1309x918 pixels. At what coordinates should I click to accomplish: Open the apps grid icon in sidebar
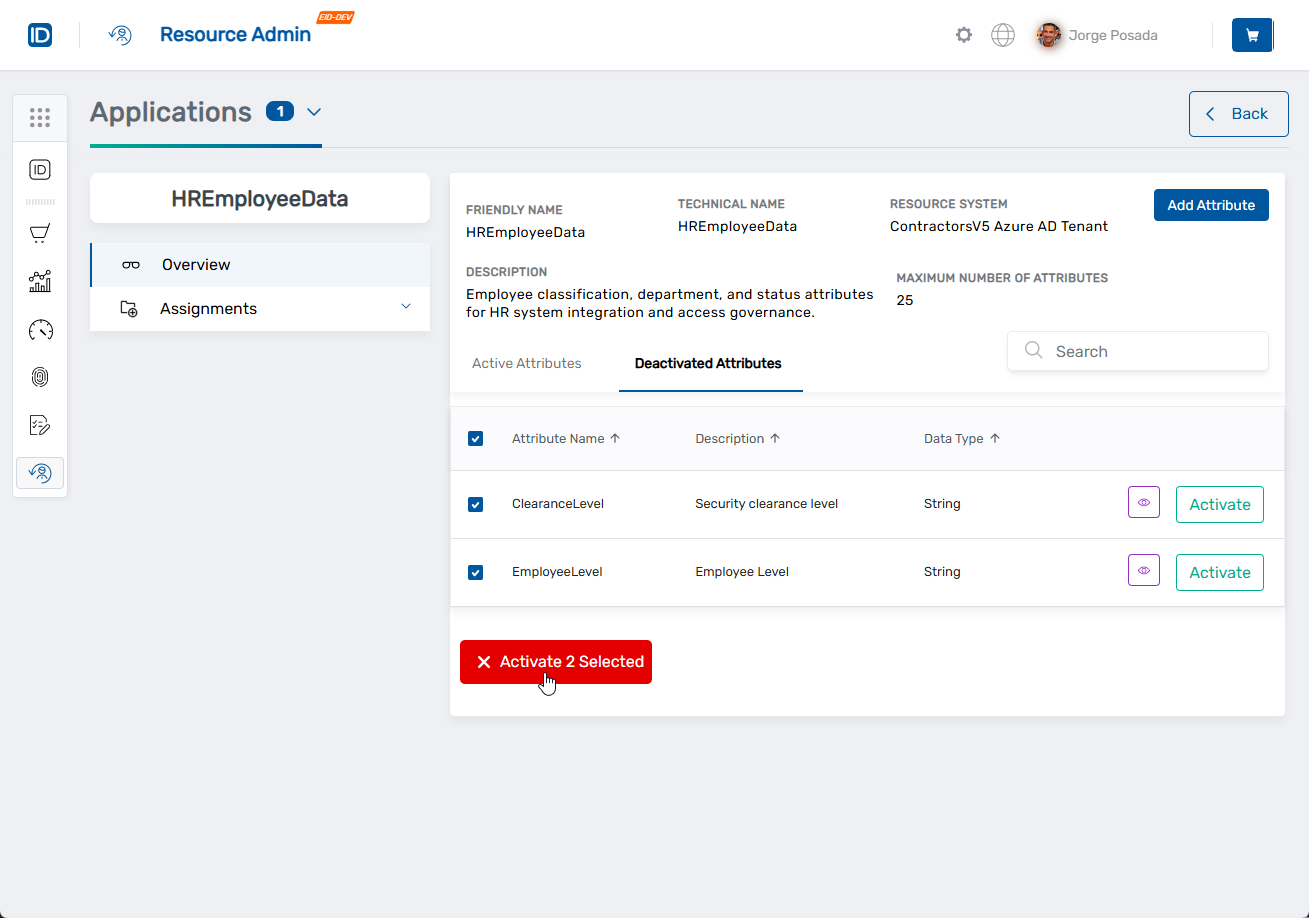click(x=40, y=118)
